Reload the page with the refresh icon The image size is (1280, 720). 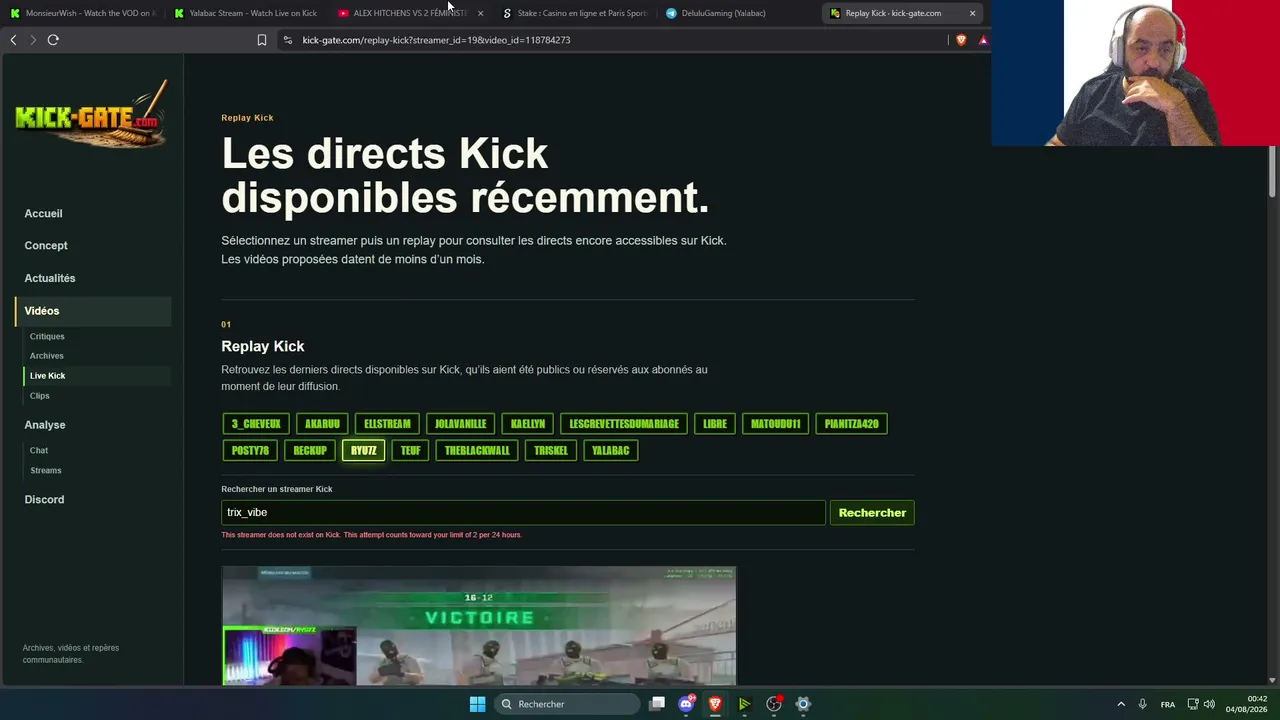click(53, 40)
